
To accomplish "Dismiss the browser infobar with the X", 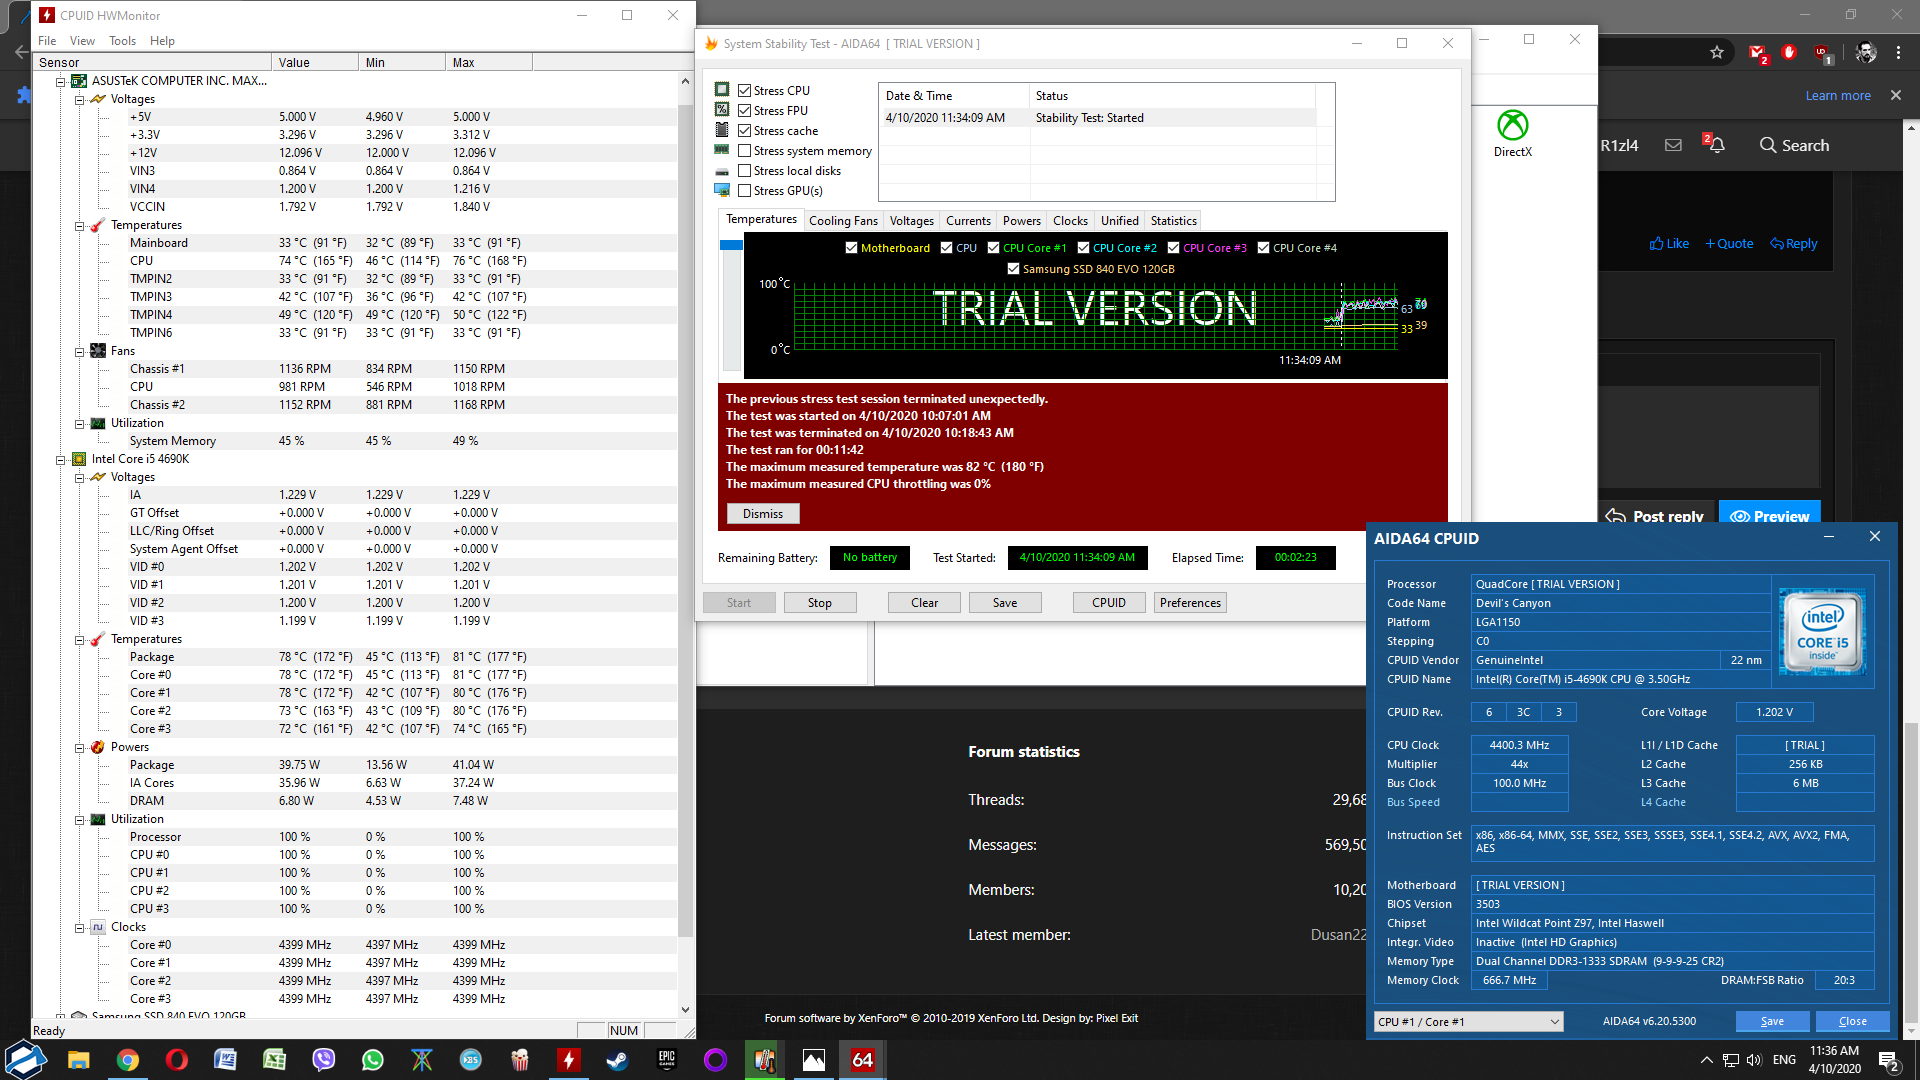I will click(1896, 95).
